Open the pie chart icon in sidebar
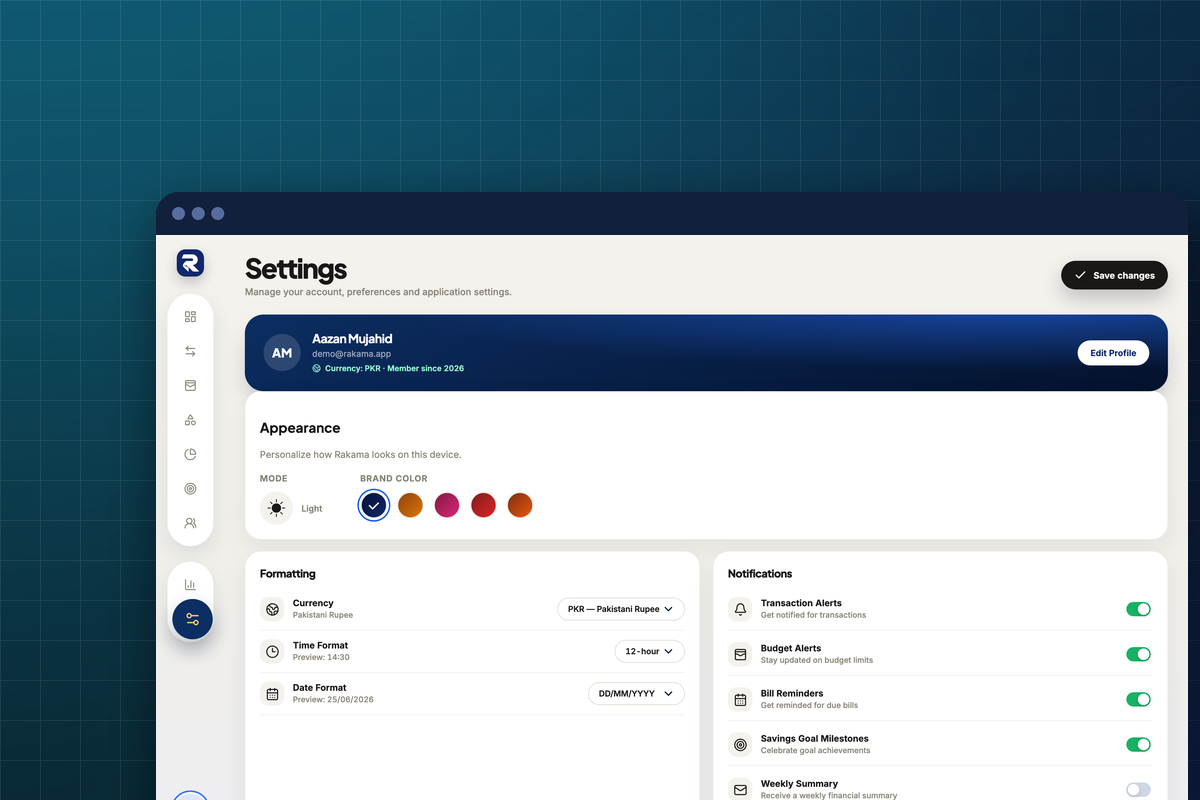 190,454
